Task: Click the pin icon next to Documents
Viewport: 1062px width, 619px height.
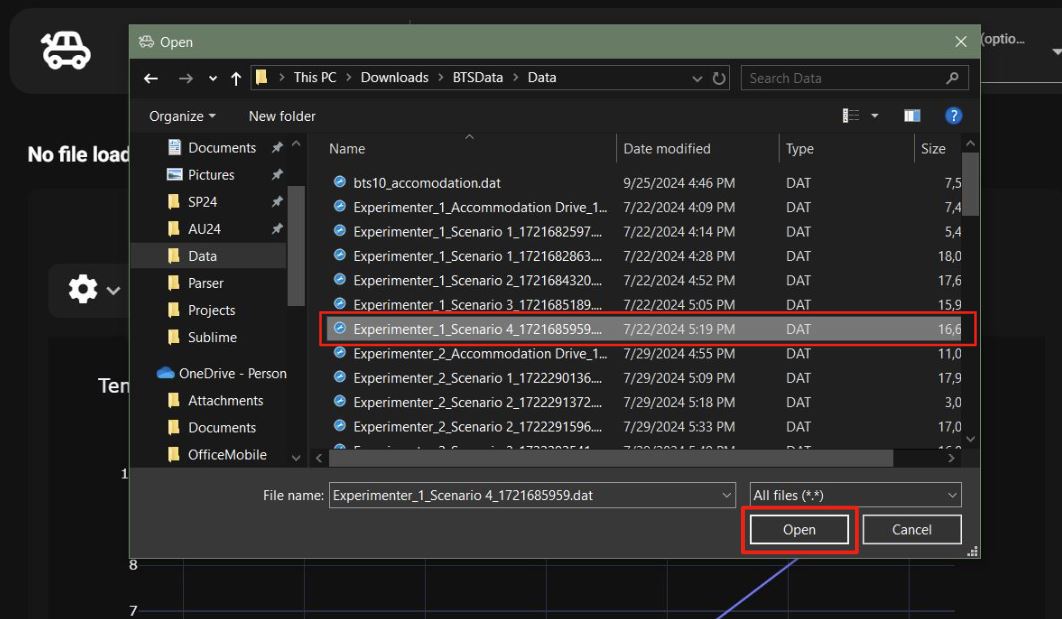Action: (277, 148)
